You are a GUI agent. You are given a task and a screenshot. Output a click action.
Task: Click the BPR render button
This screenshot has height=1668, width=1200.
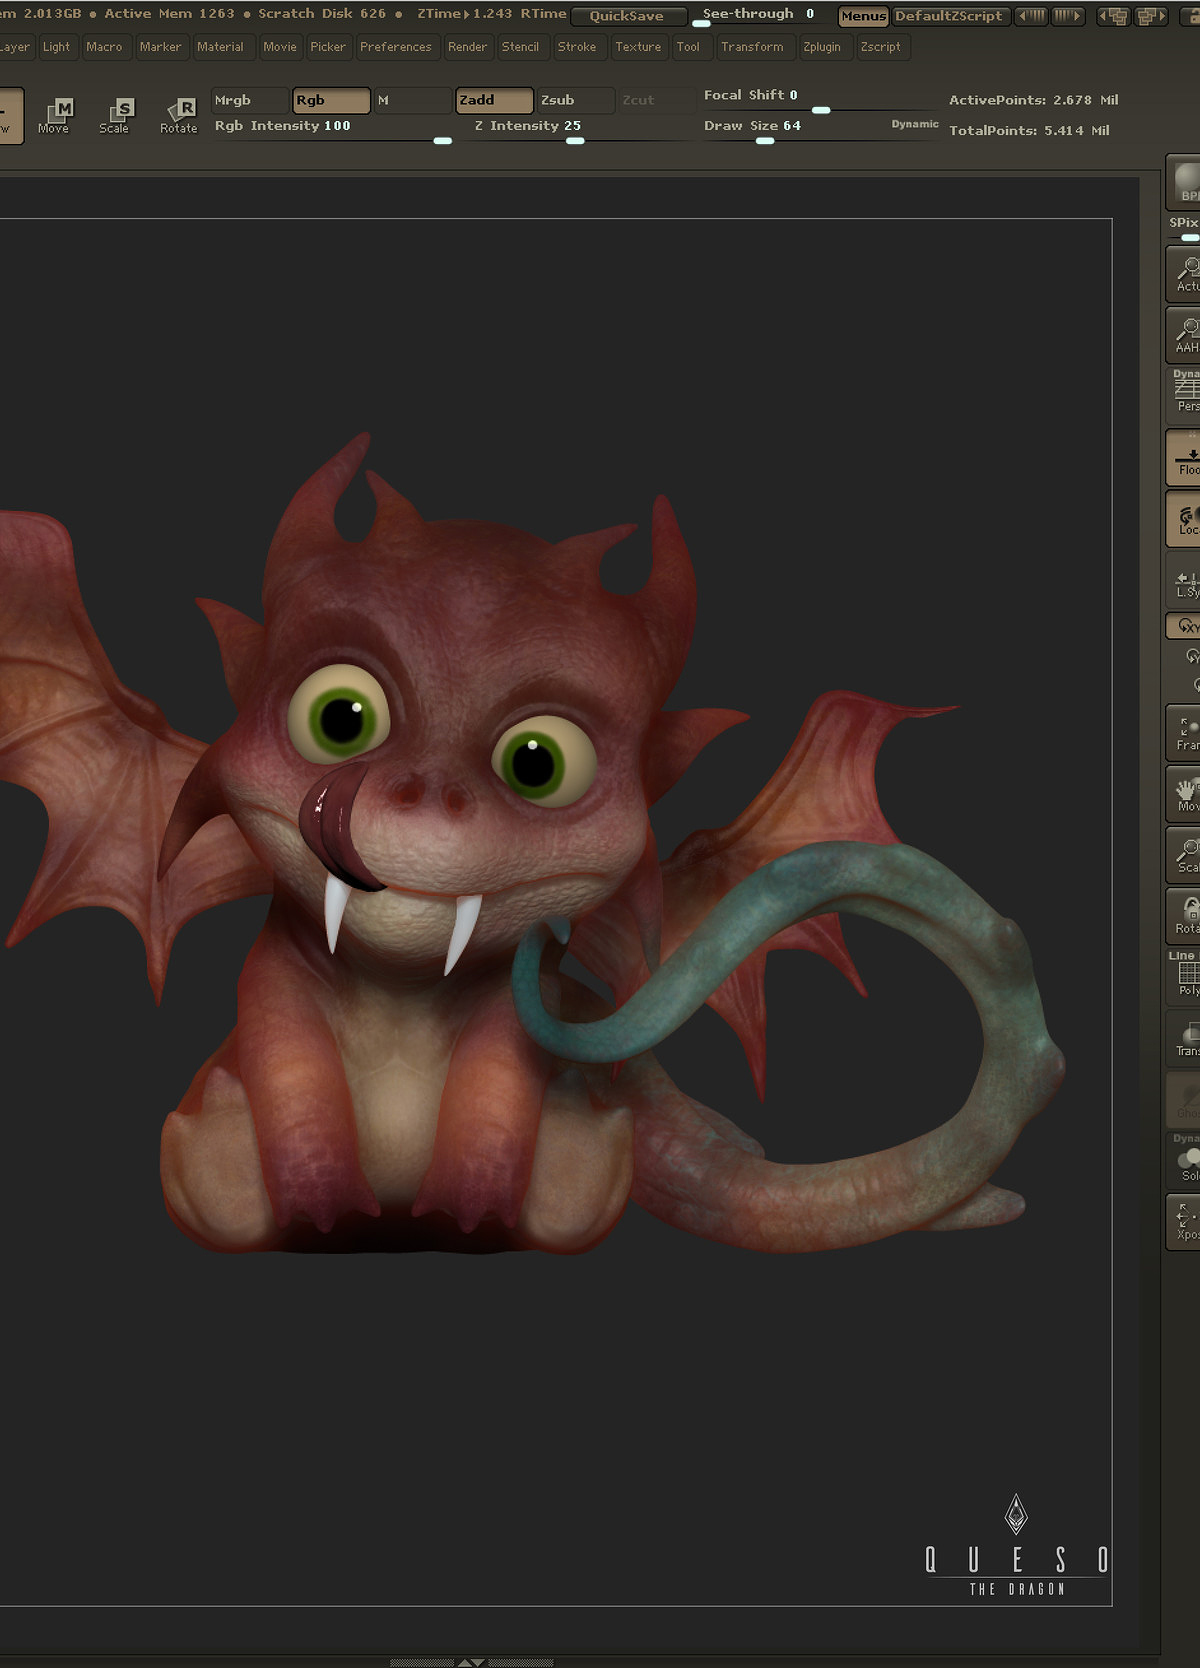[1184, 182]
